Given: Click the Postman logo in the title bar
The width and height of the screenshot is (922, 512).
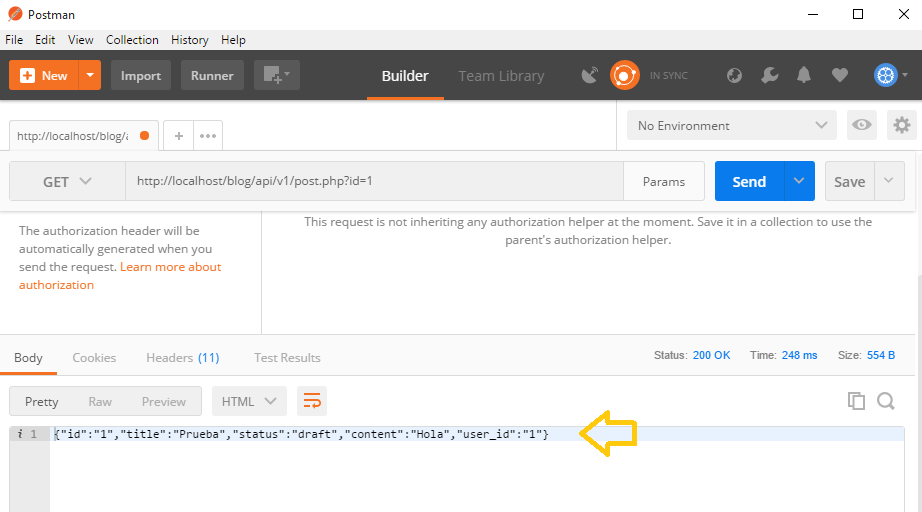Looking at the screenshot, I should pyautogui.click(x=15, y=14).
